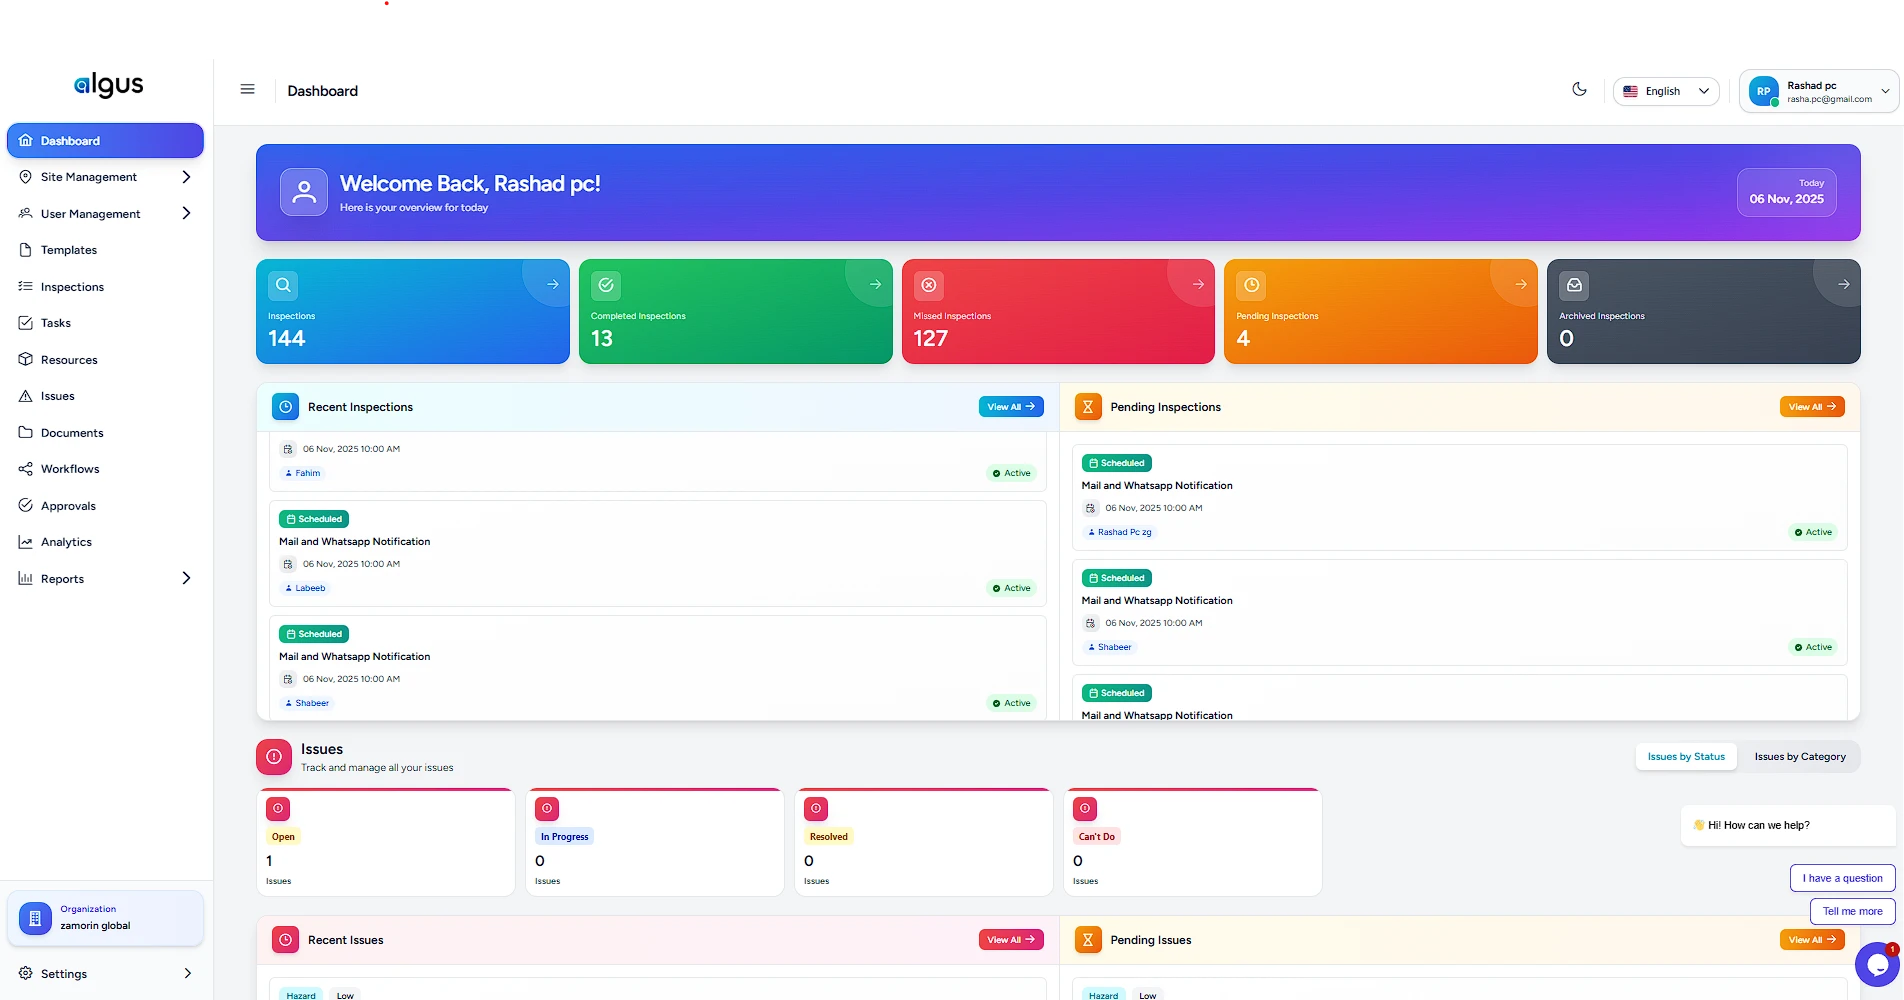The height and width of the screenshot is (1000, 1904).
Task: Open the Workflows section
Action: pos(69,468)
